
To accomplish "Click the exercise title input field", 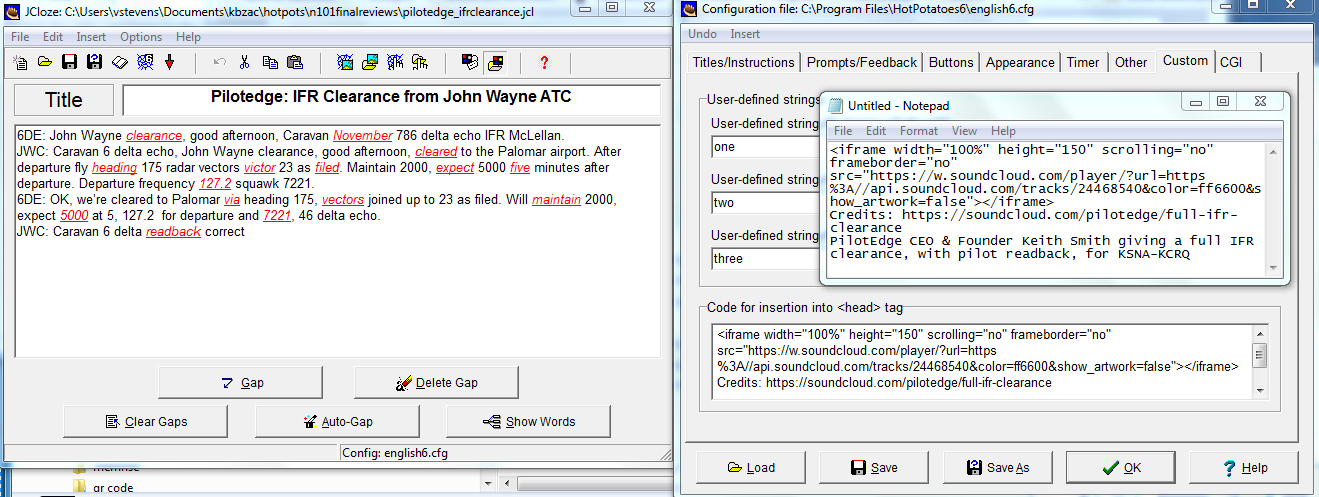I will 391,99.
